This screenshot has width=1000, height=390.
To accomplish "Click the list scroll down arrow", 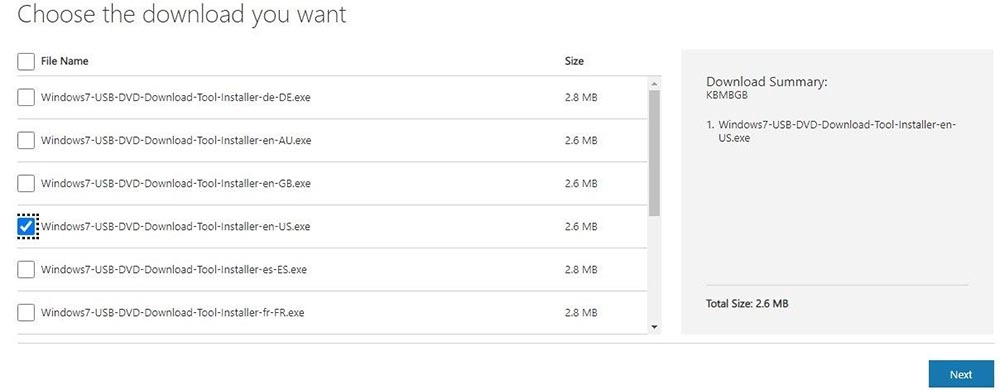I will coord(654,327).
